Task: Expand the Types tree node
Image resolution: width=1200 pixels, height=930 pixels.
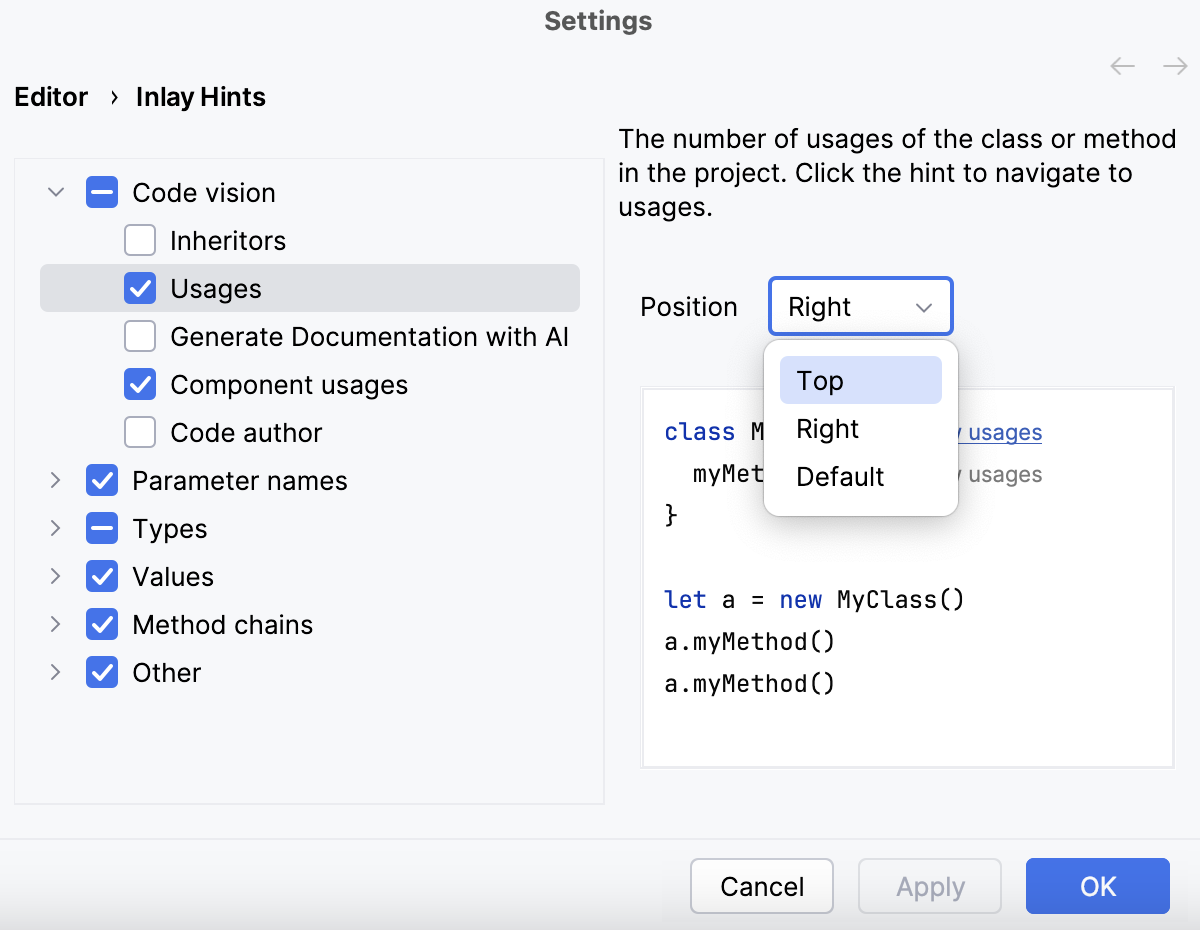Action: pos(56,528)
